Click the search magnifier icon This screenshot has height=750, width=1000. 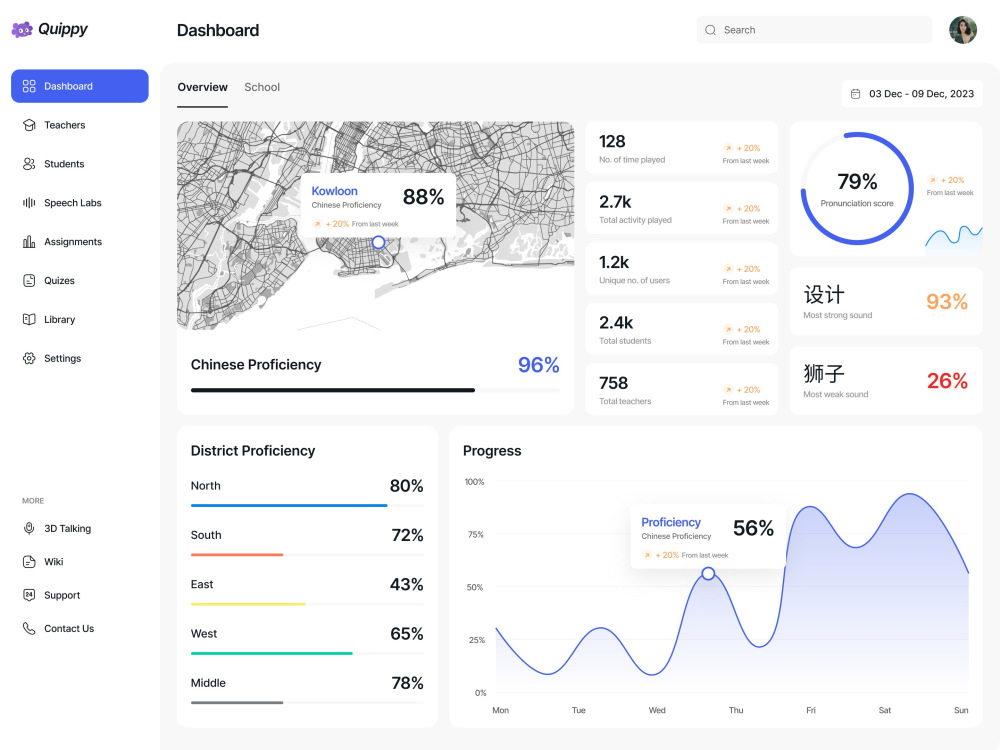[710, 30]
